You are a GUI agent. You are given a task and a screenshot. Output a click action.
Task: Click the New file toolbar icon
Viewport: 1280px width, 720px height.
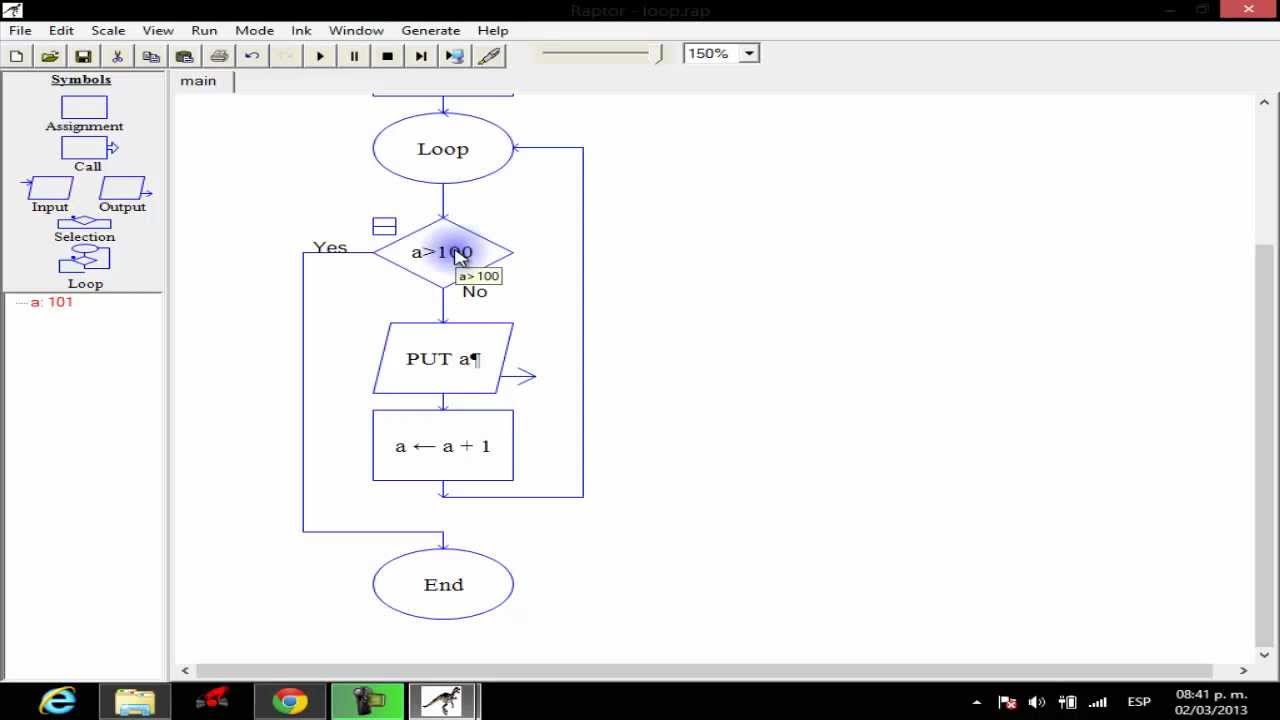(17, 56)
